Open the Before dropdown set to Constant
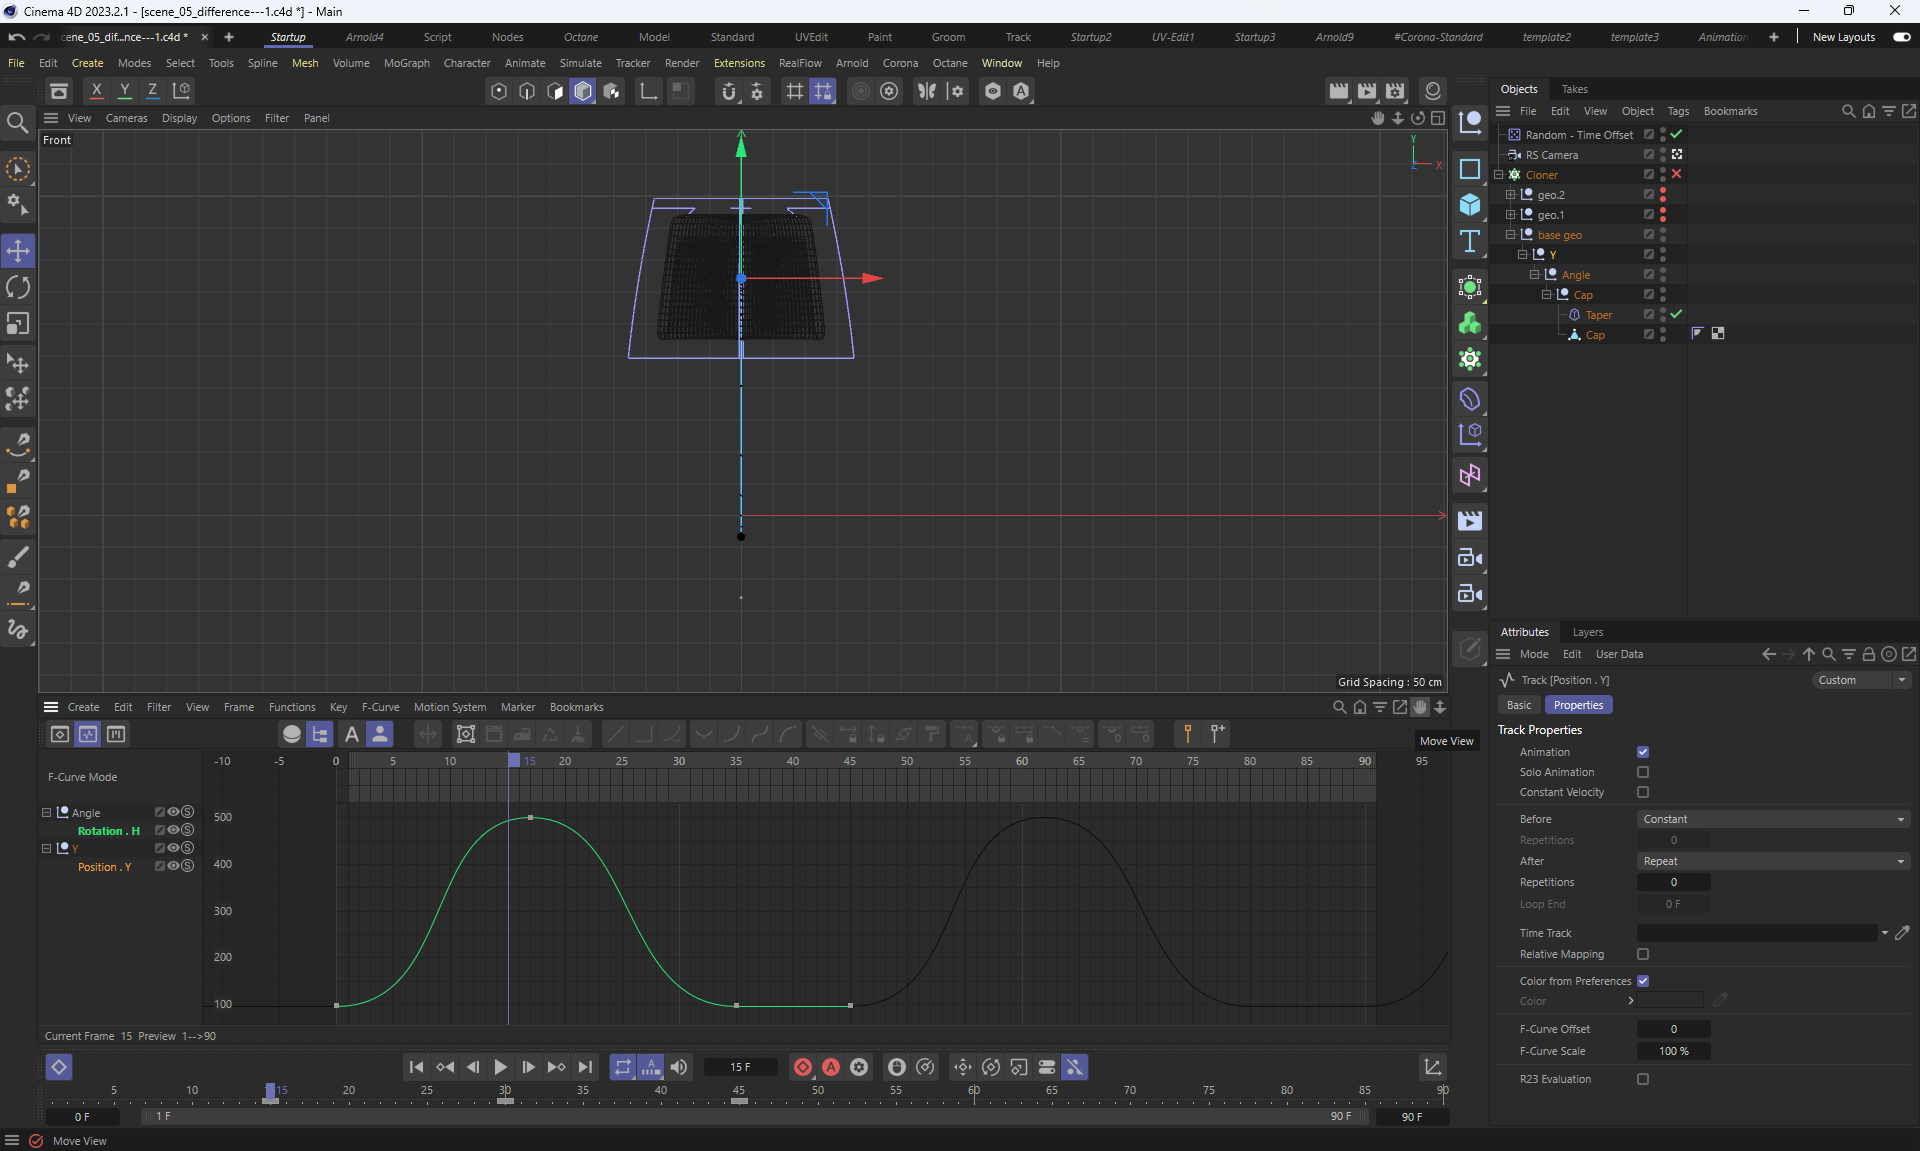Screen dimensions: 1920x1151 pyautogui.click(x=1772, y=819)
